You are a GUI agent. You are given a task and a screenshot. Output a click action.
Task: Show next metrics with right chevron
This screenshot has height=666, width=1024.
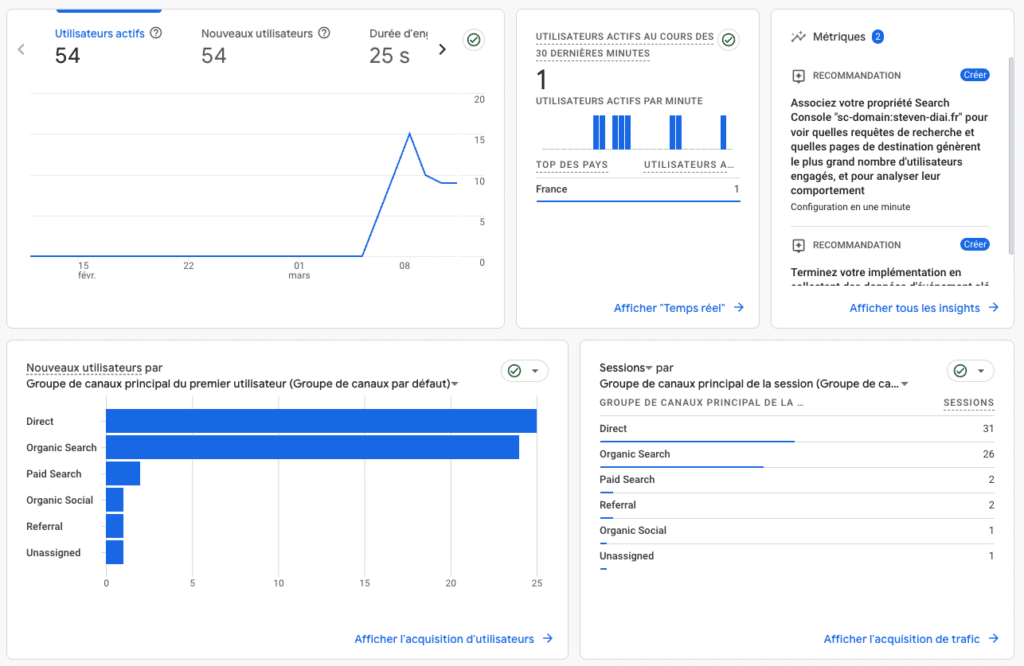[x=442, y=50]
